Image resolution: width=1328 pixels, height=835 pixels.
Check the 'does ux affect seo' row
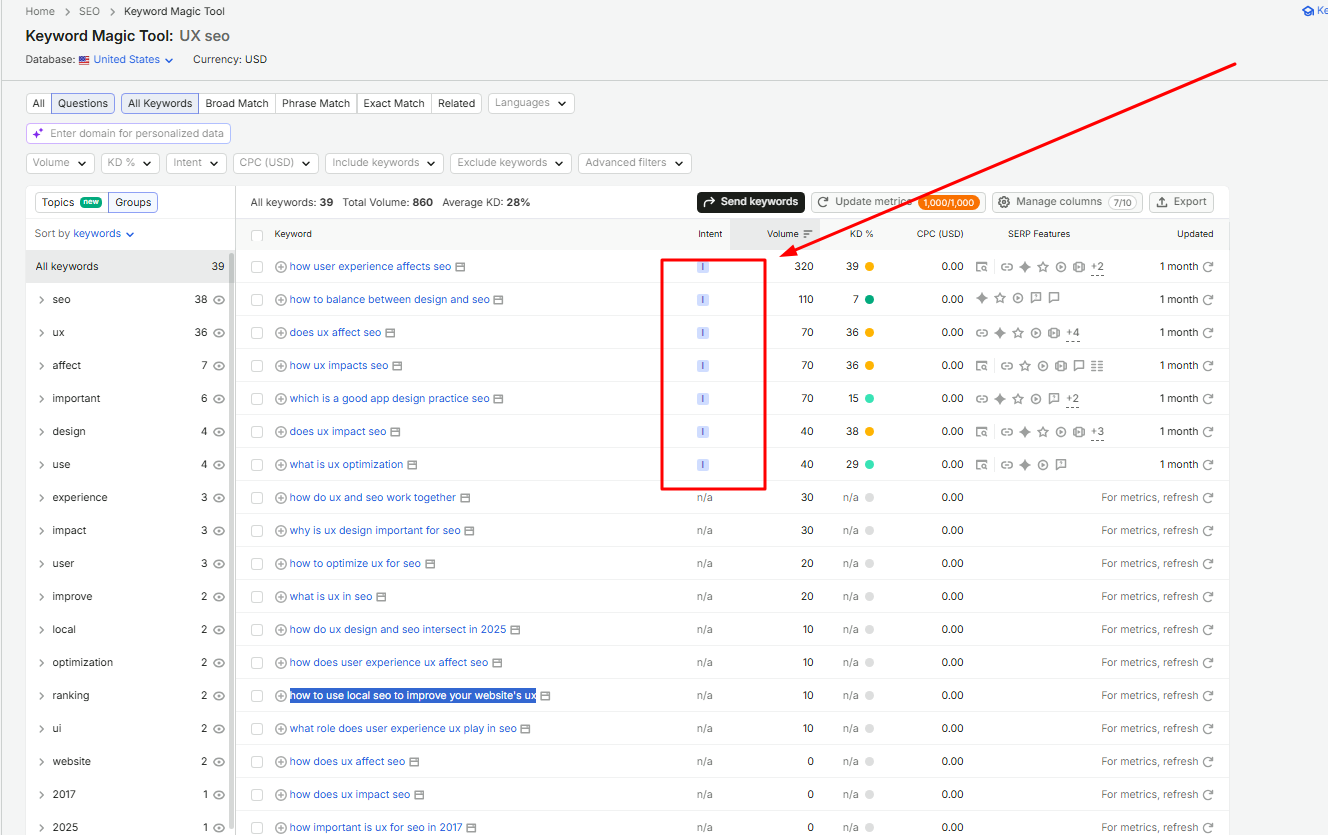point(257,333)
